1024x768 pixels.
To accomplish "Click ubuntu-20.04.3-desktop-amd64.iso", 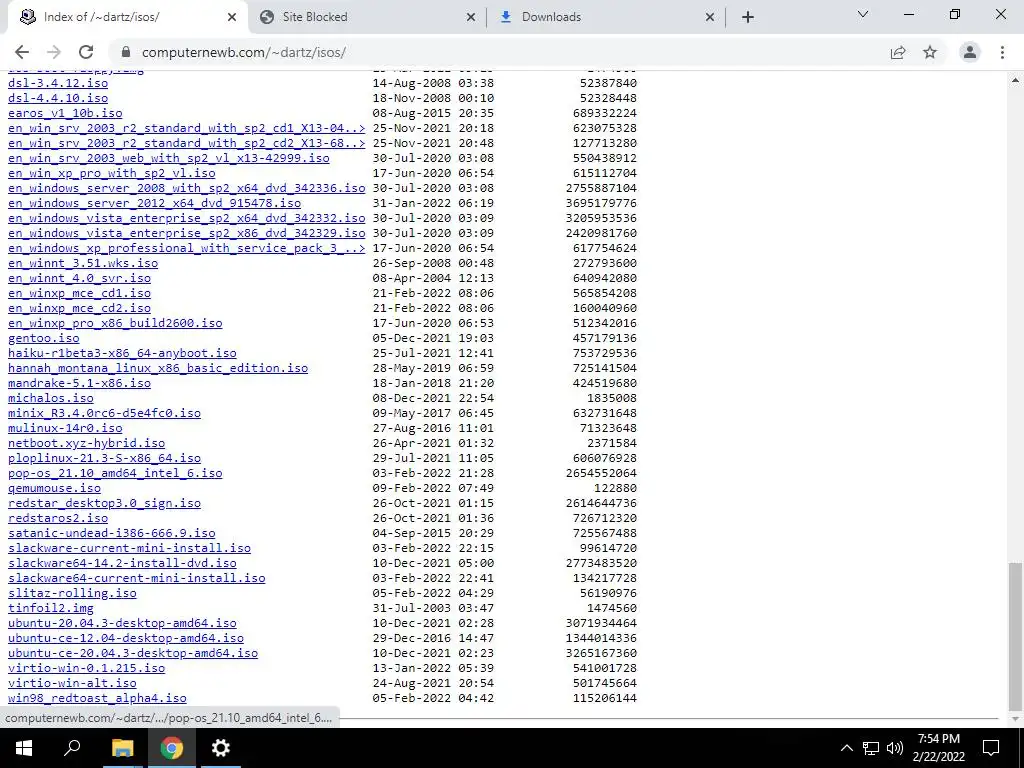I will (122, 624).
